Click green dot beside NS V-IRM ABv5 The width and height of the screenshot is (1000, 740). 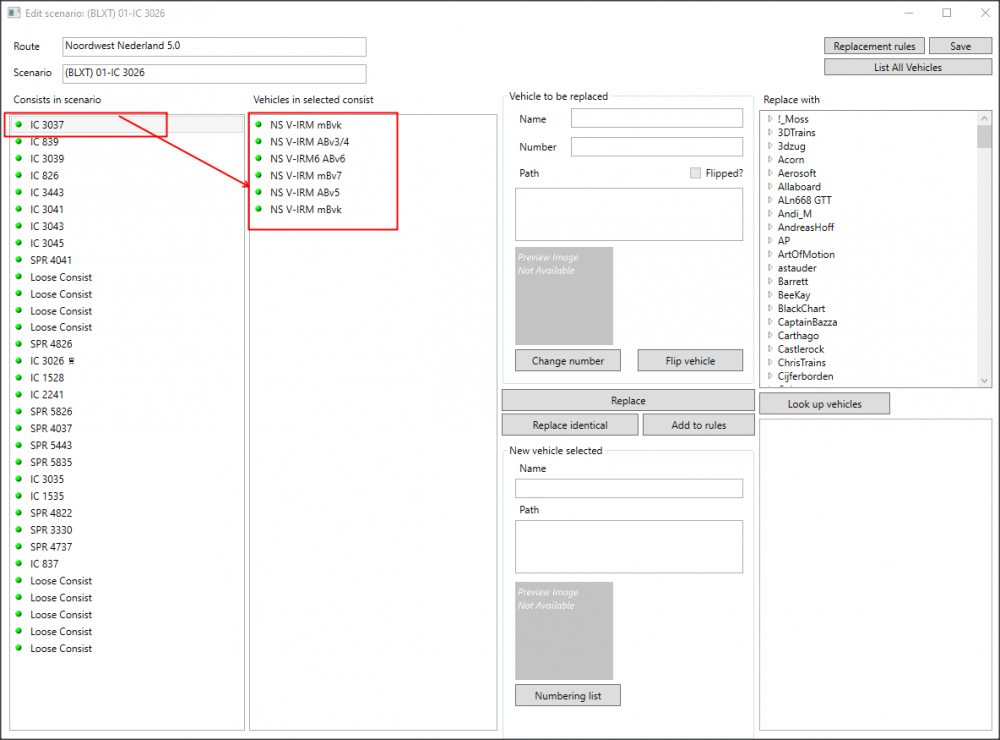259,192
